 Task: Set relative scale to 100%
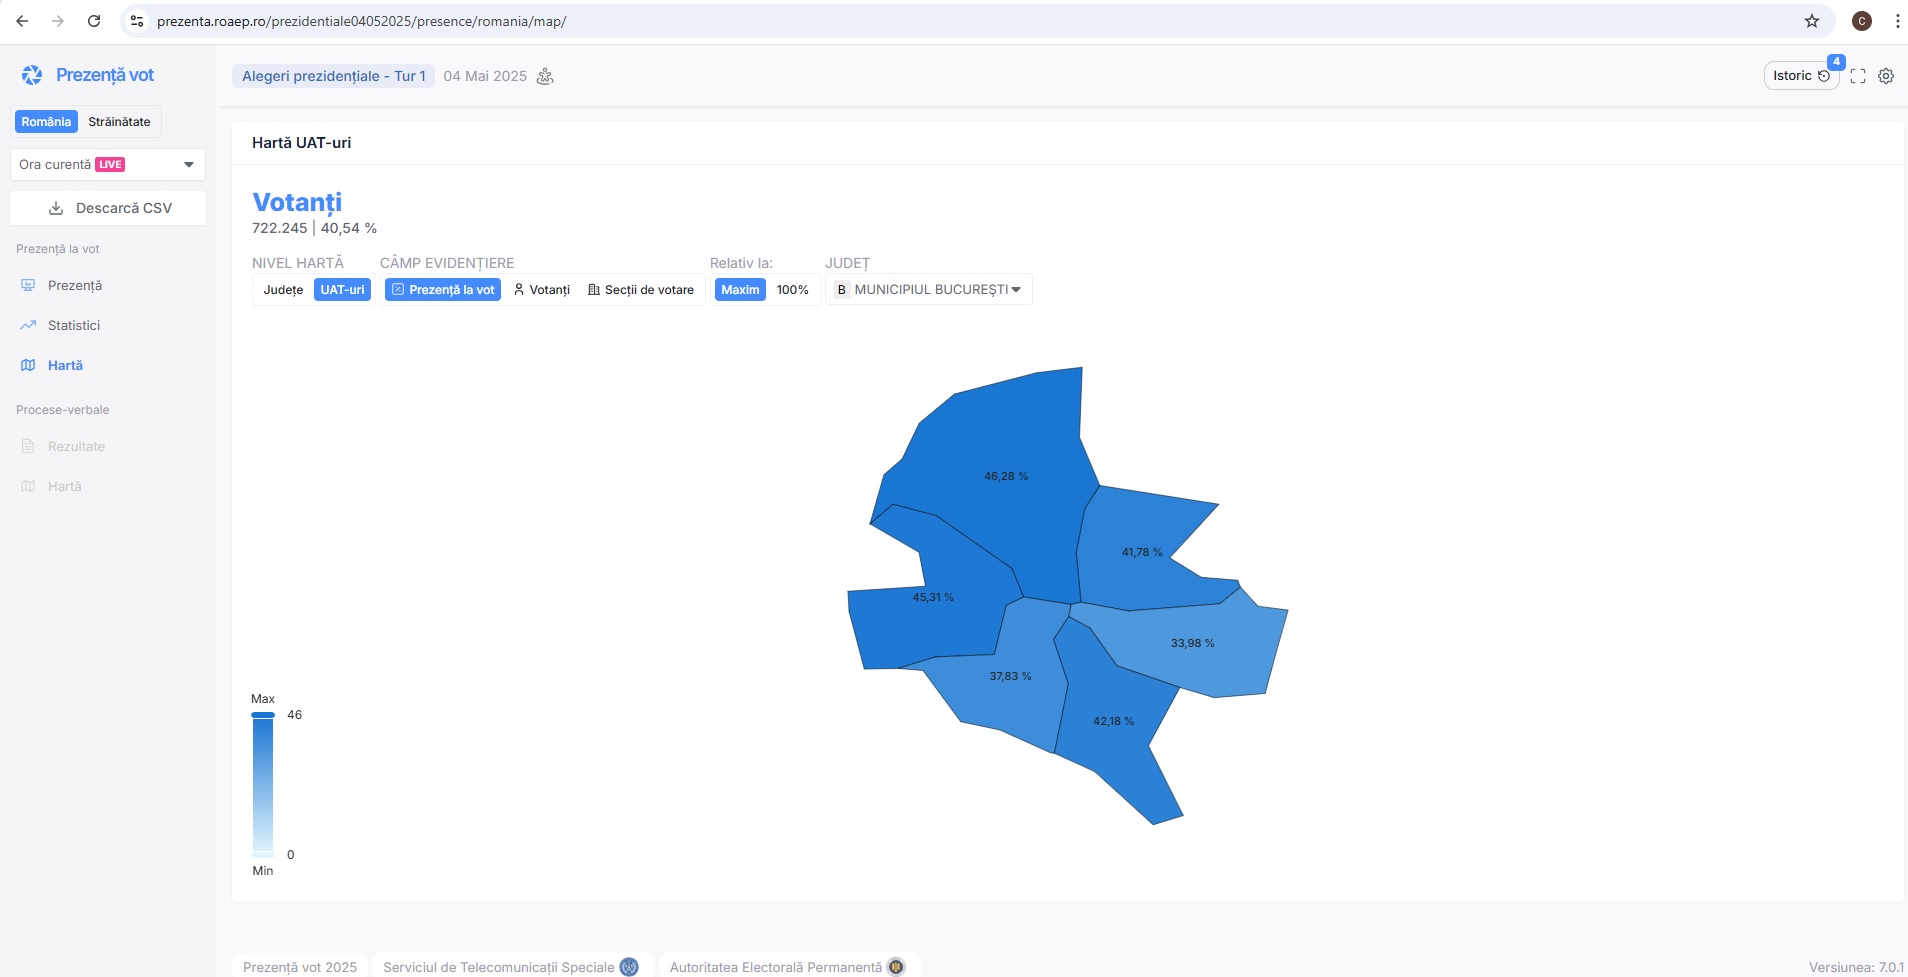(792, 290)
